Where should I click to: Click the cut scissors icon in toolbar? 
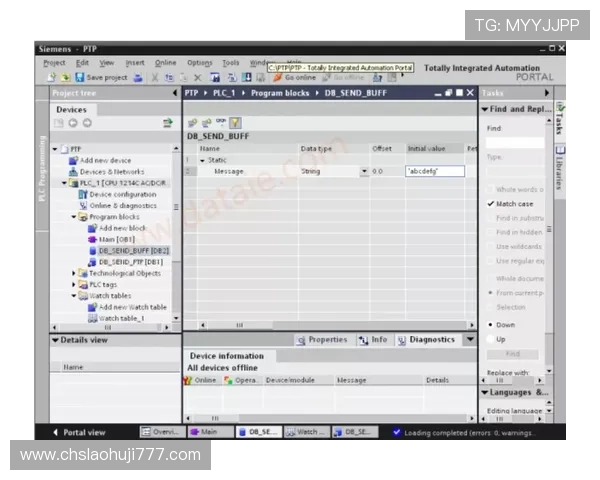pos(154,77)
